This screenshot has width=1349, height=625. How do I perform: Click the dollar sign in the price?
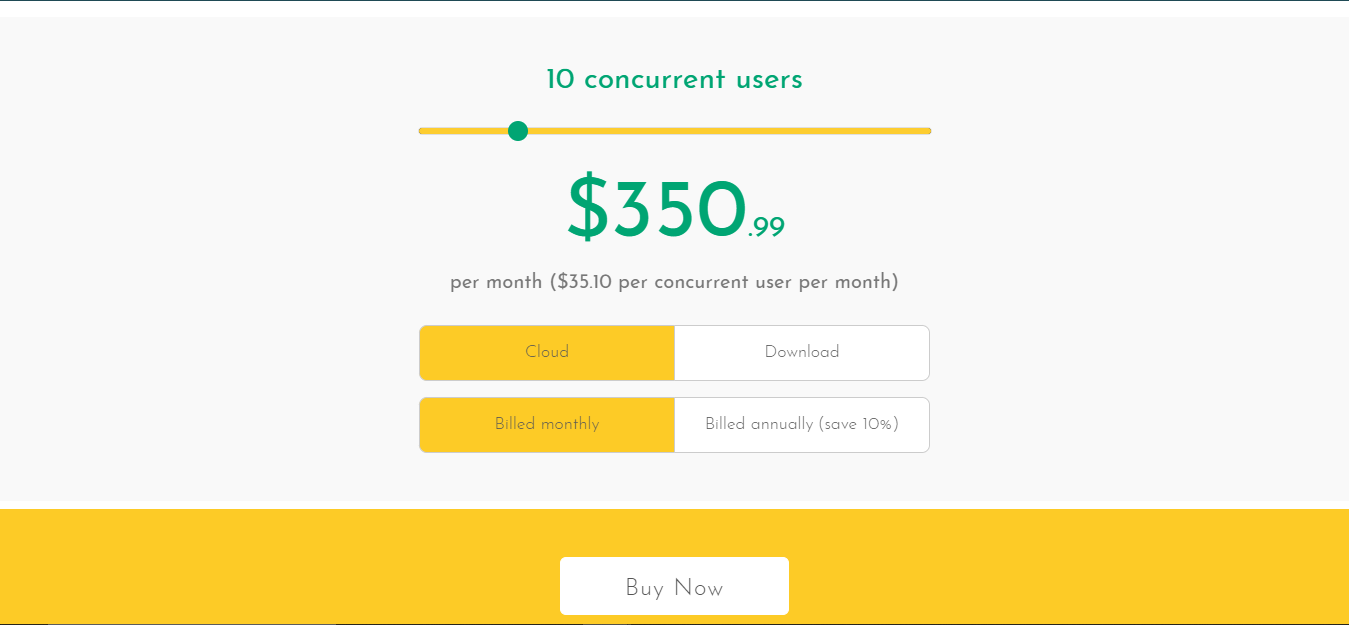coord(588,210)
